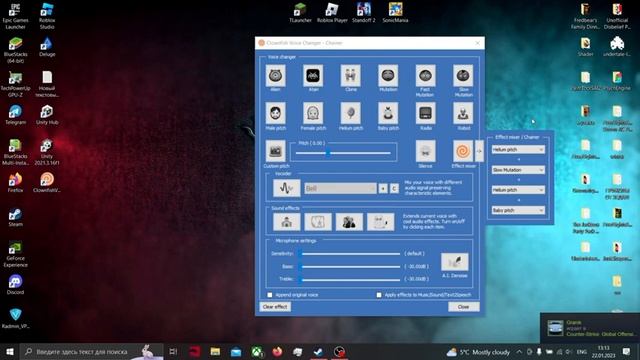Open the Helium pitch dropdown above Baby pitch

pyautogui.click(x=518, y=190)
